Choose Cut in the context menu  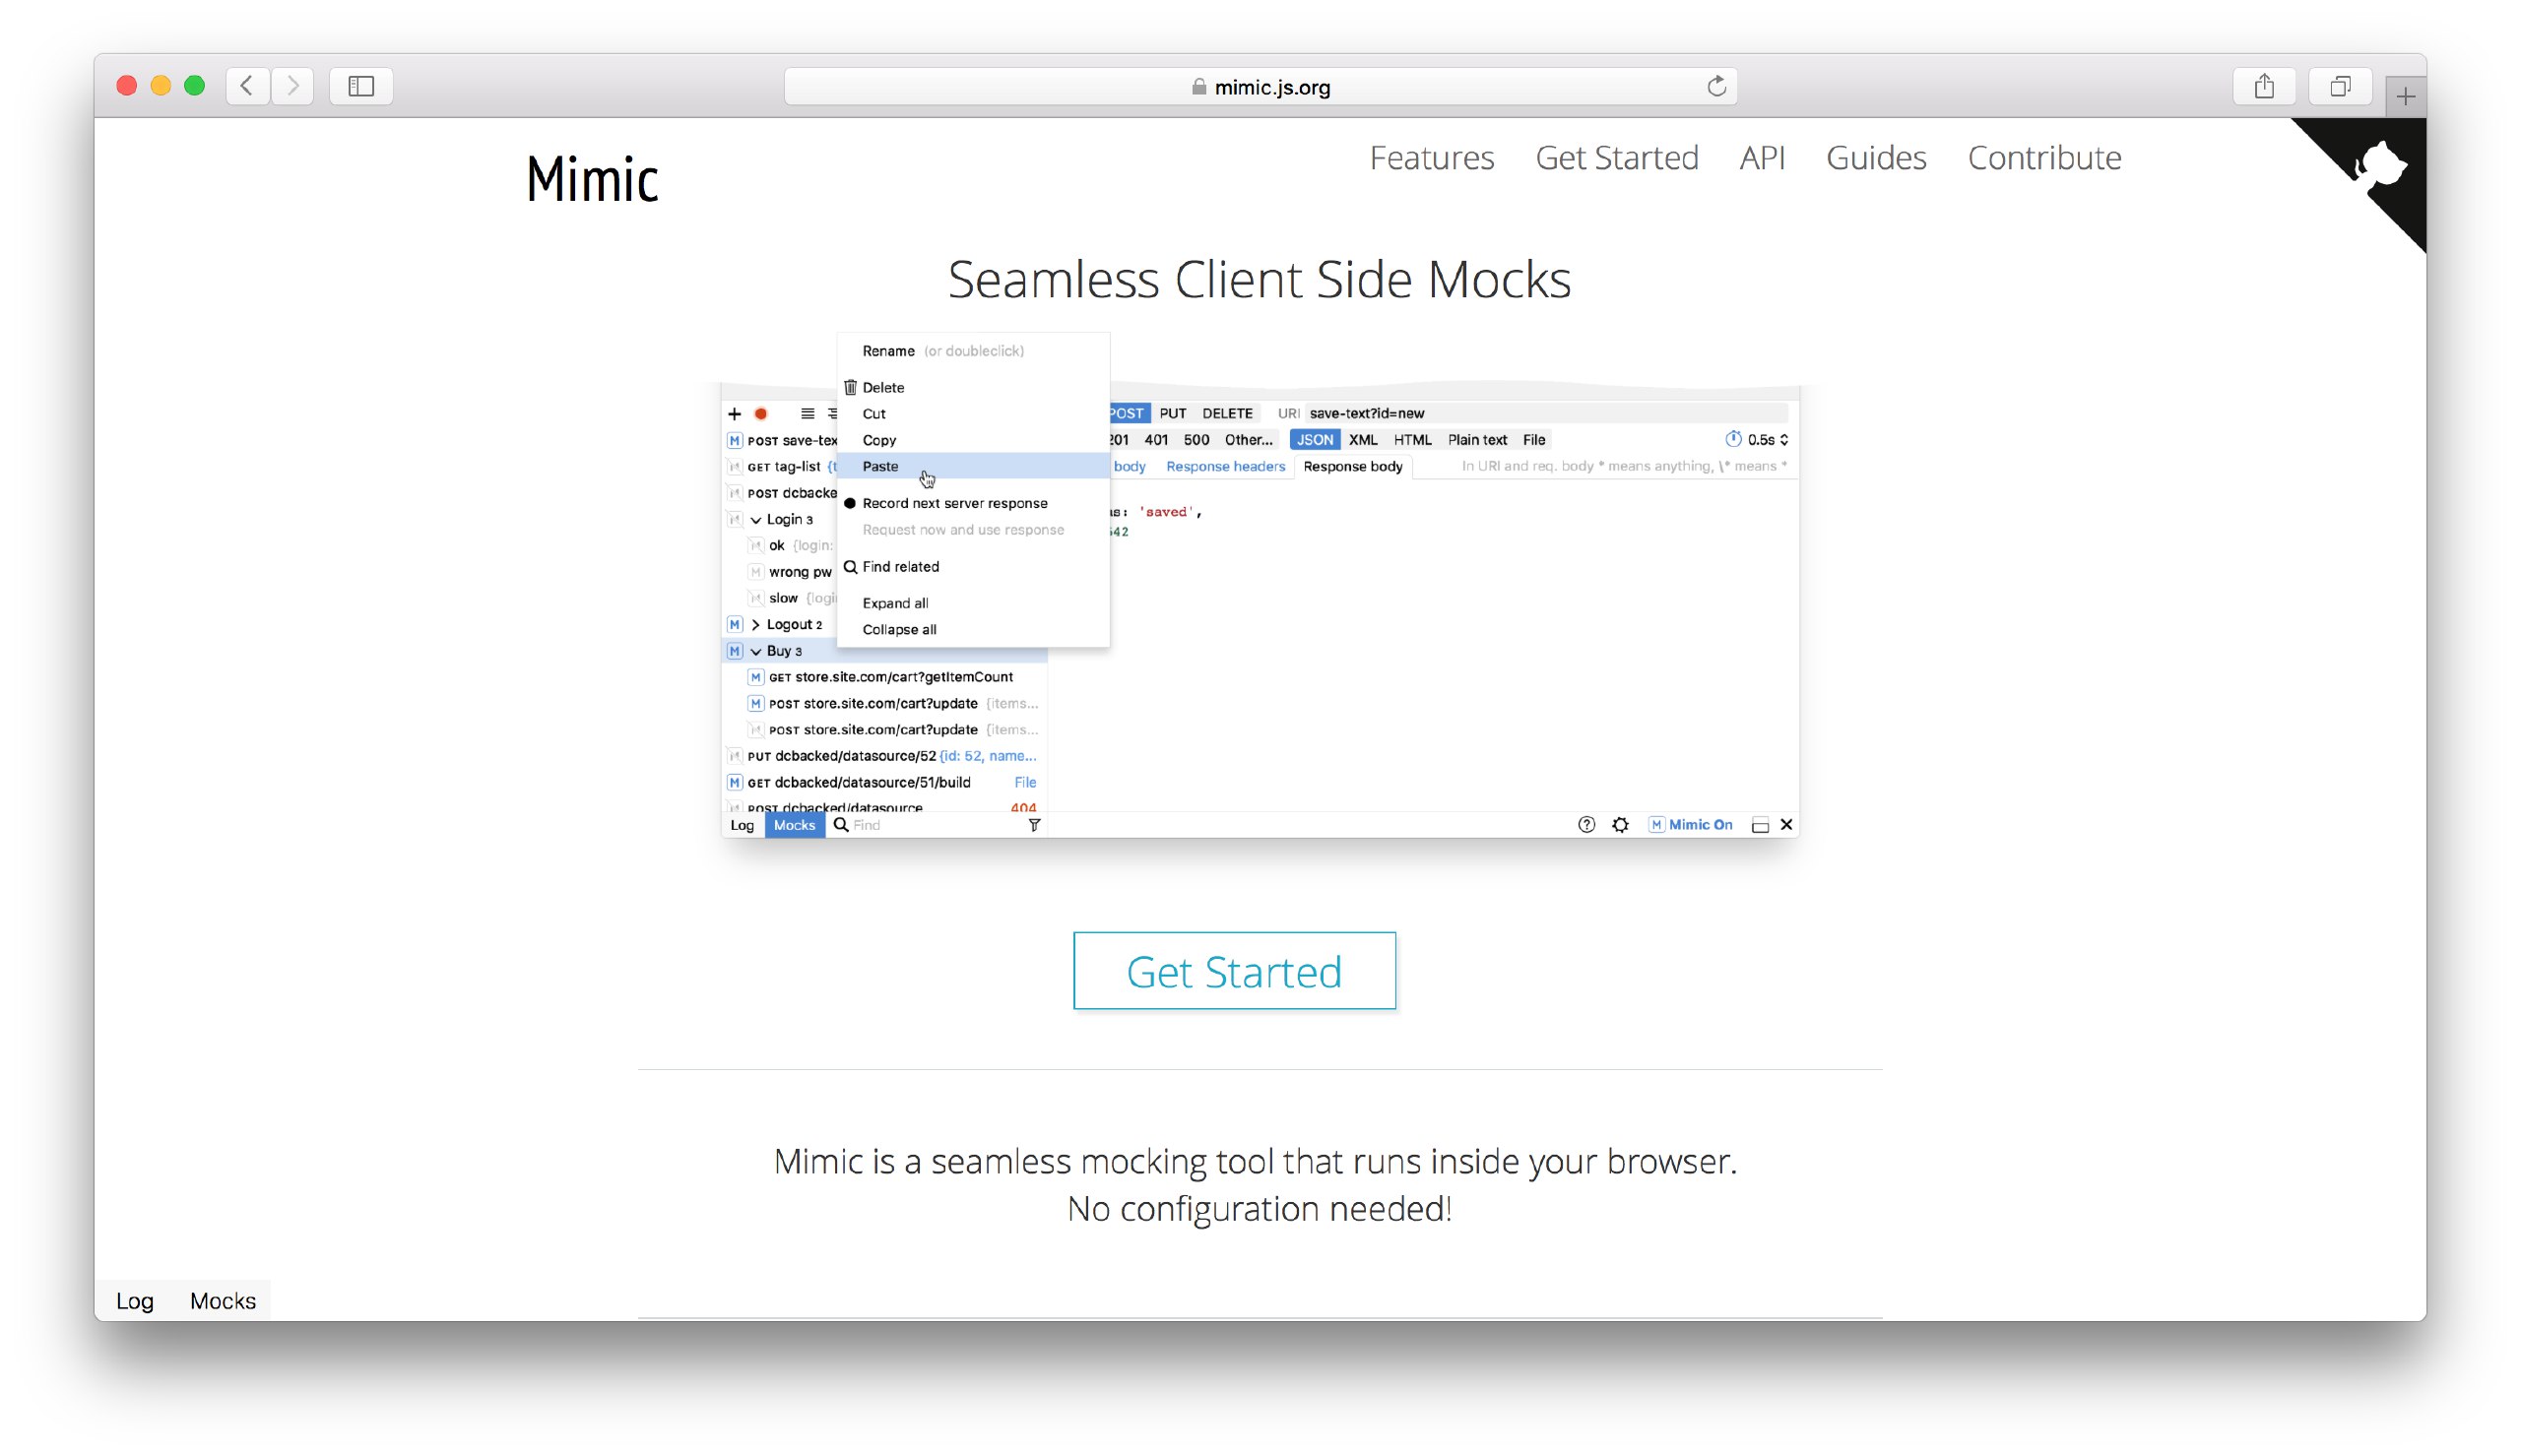click(973, 413)
